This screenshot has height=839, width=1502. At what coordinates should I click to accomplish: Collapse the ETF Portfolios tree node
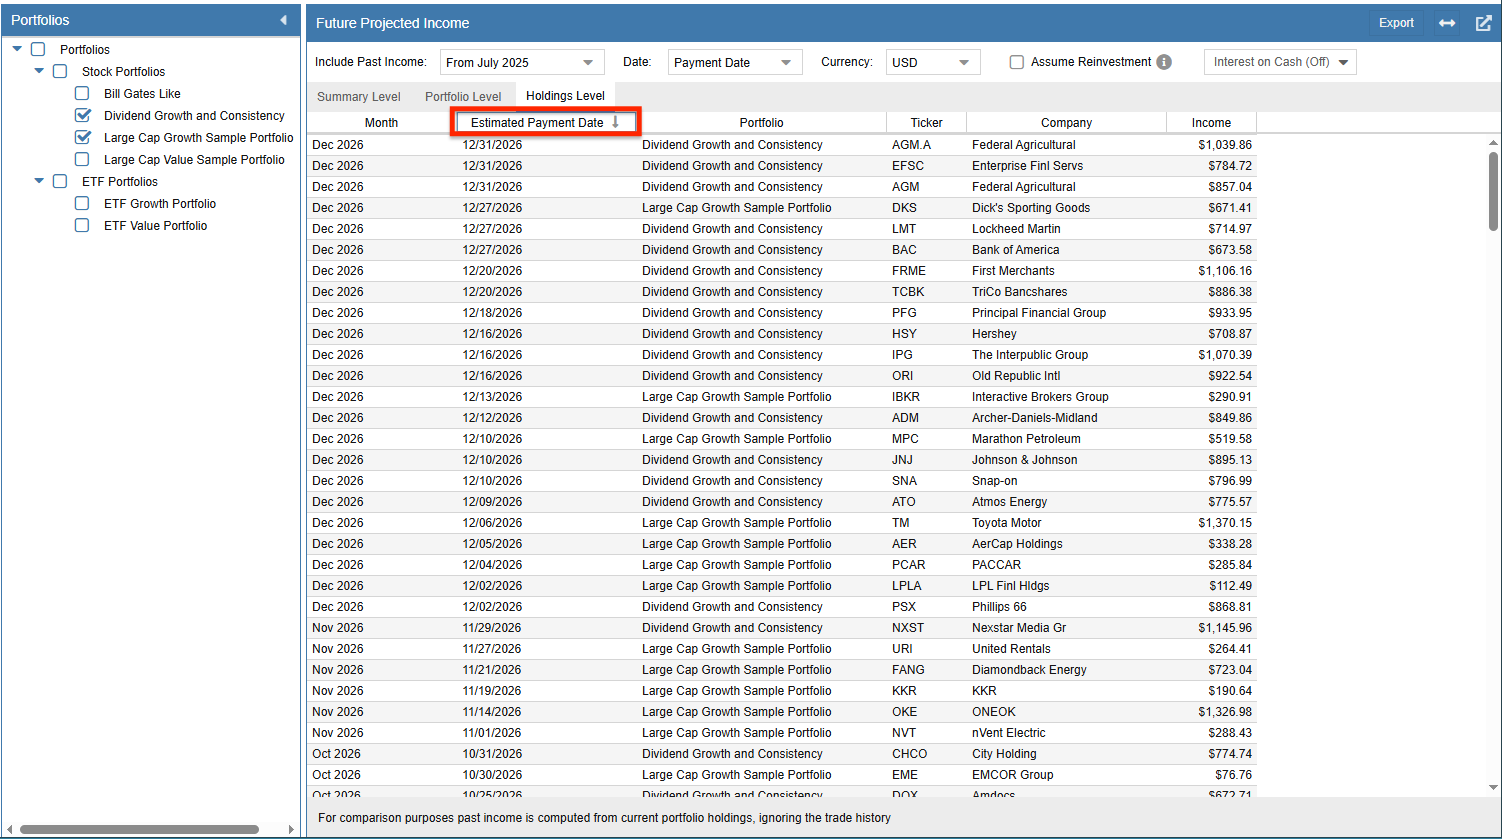tap(39, 181)
